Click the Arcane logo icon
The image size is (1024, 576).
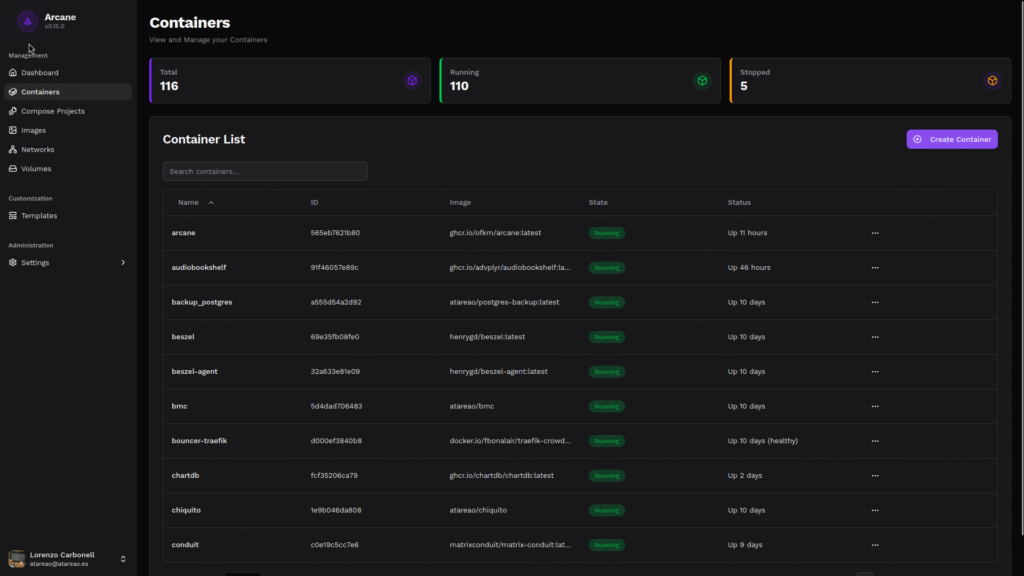(x=28, y=21)
